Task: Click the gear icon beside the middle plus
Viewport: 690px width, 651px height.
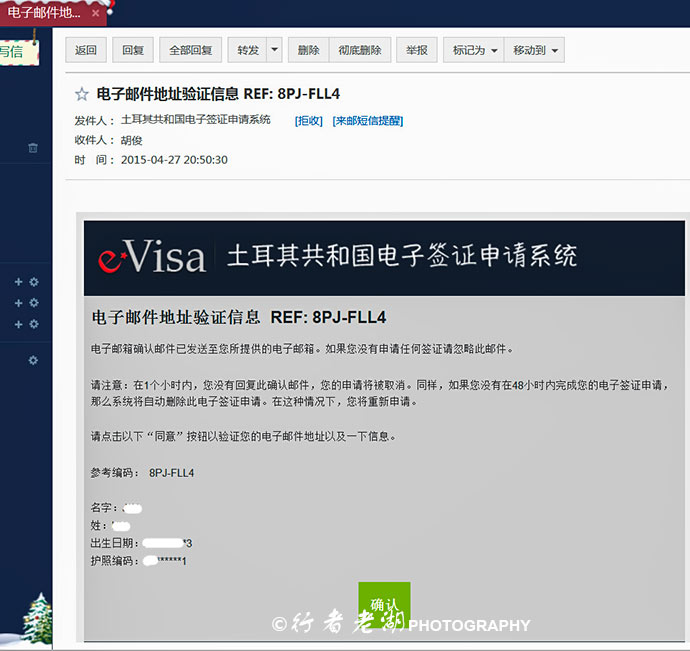Action: tap(34, 303)
